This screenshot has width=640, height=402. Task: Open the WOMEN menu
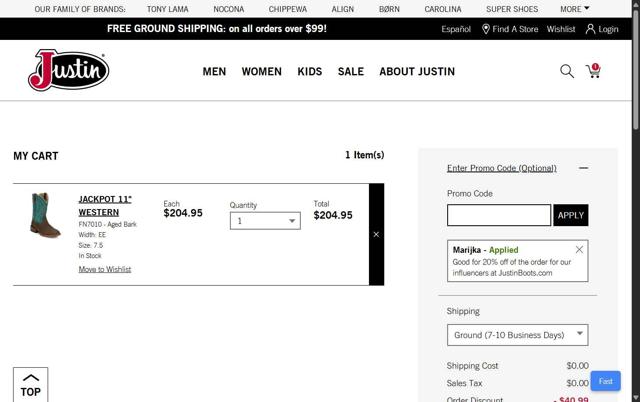262,71
